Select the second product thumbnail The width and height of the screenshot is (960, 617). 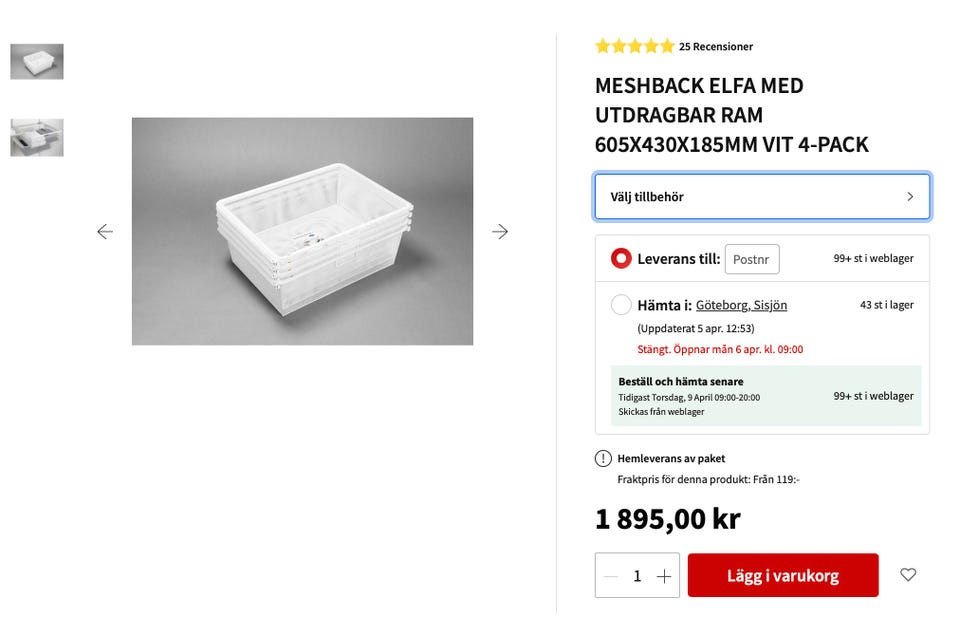coord(37,138)
